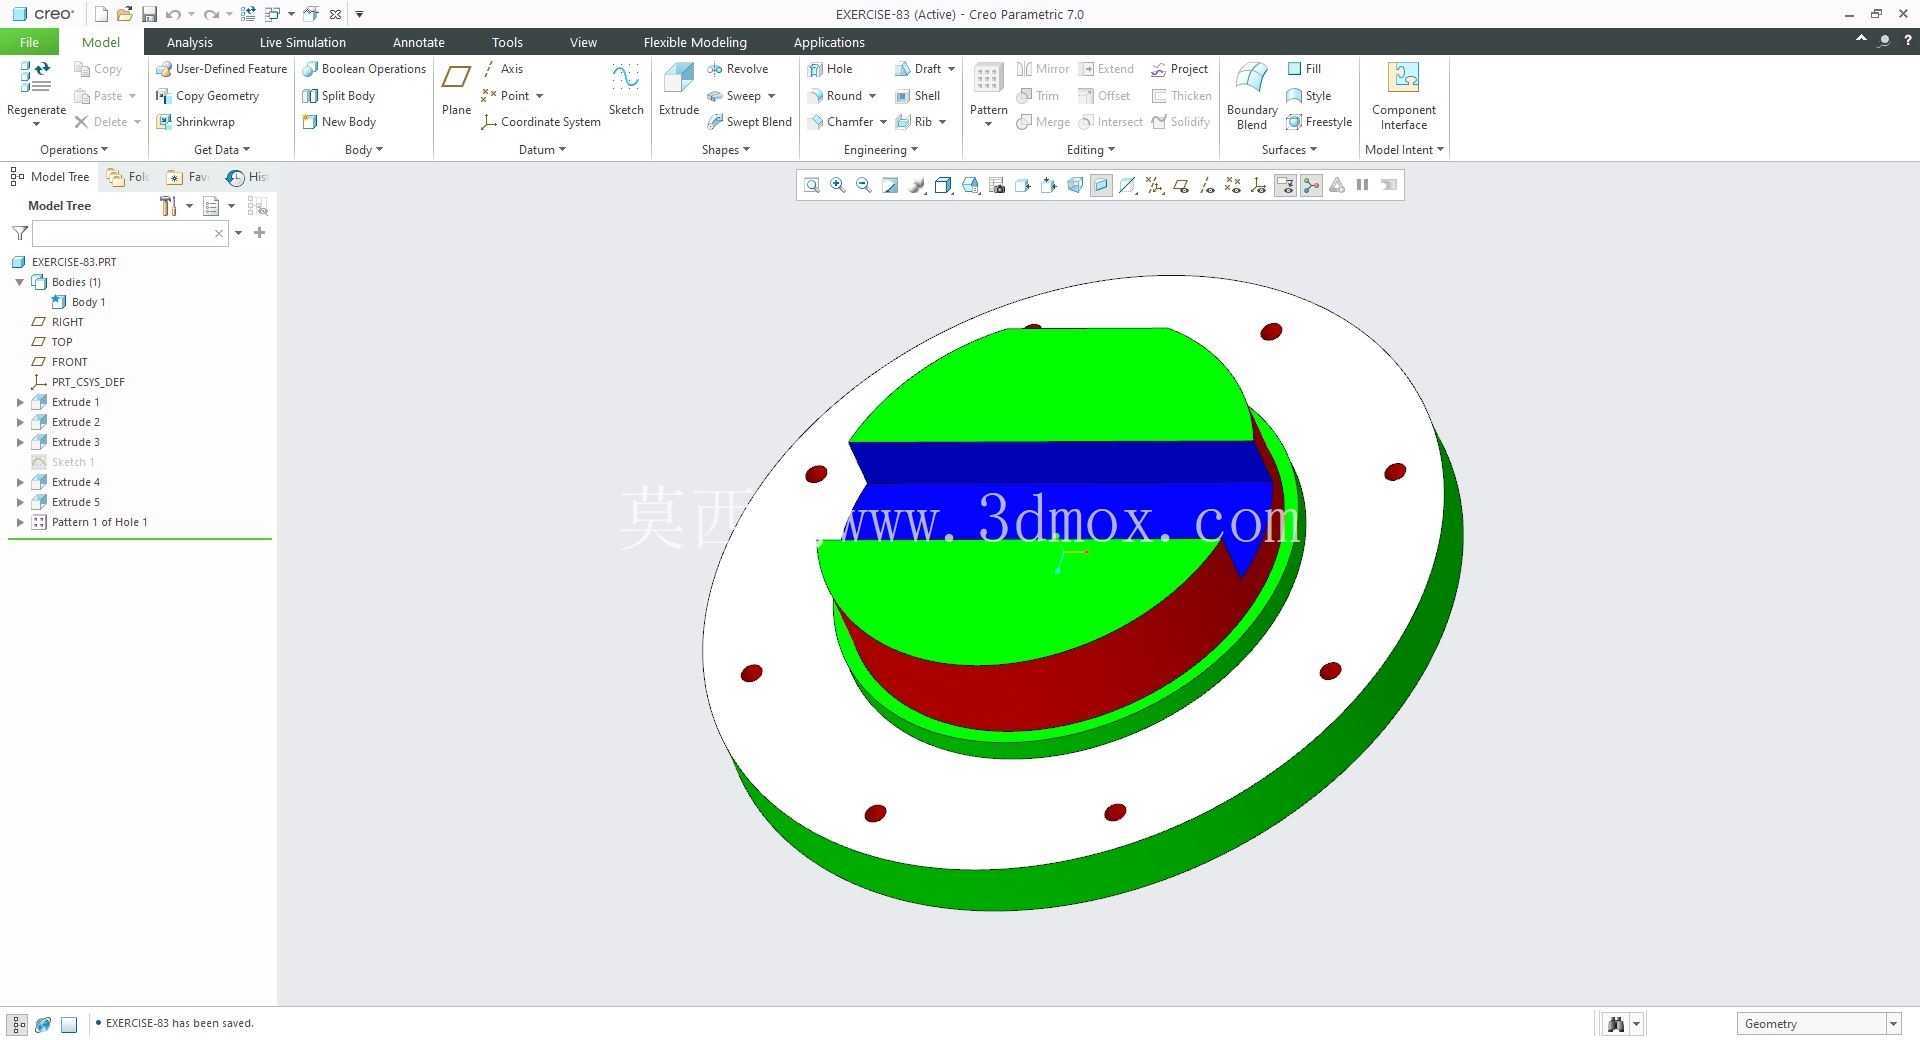Click the Boolean Operations tool

[364, 69]
